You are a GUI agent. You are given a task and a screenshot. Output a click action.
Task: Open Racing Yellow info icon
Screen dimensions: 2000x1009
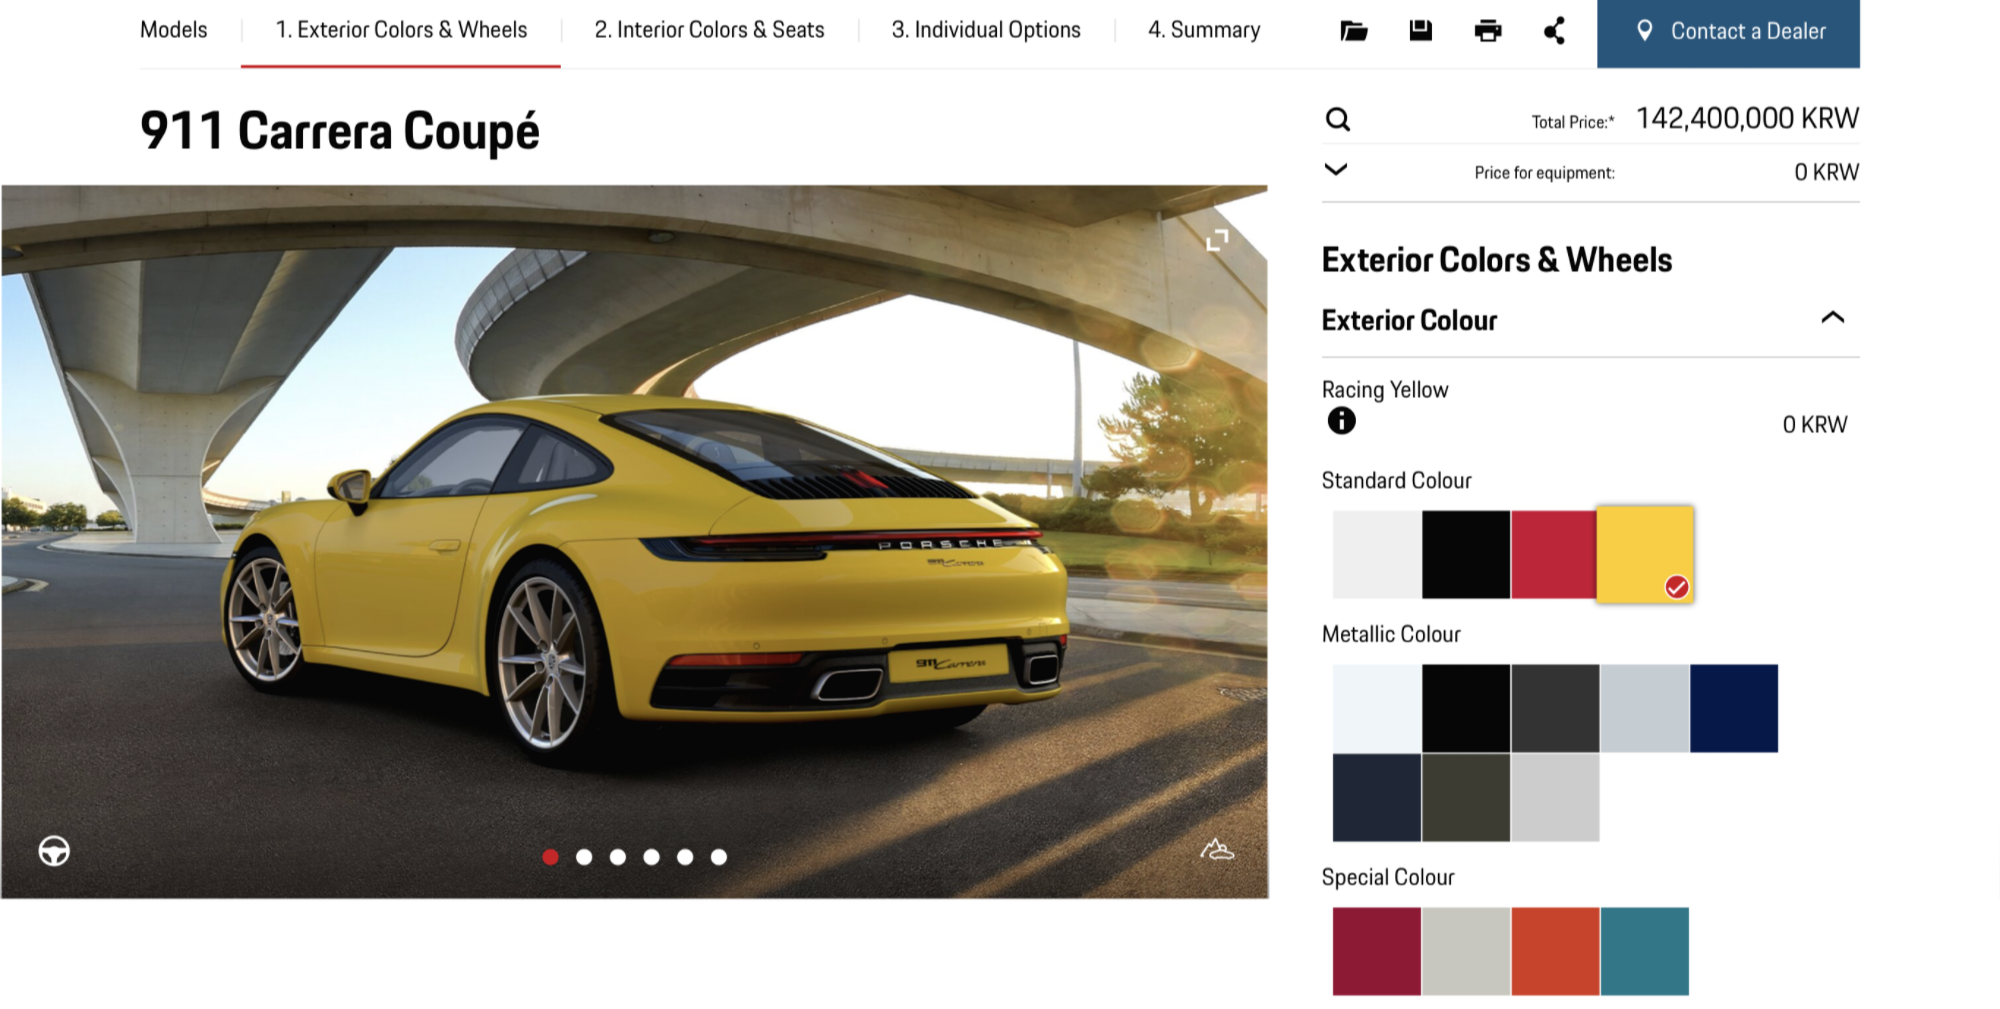pyautogui.click(x=1341, y=421)
